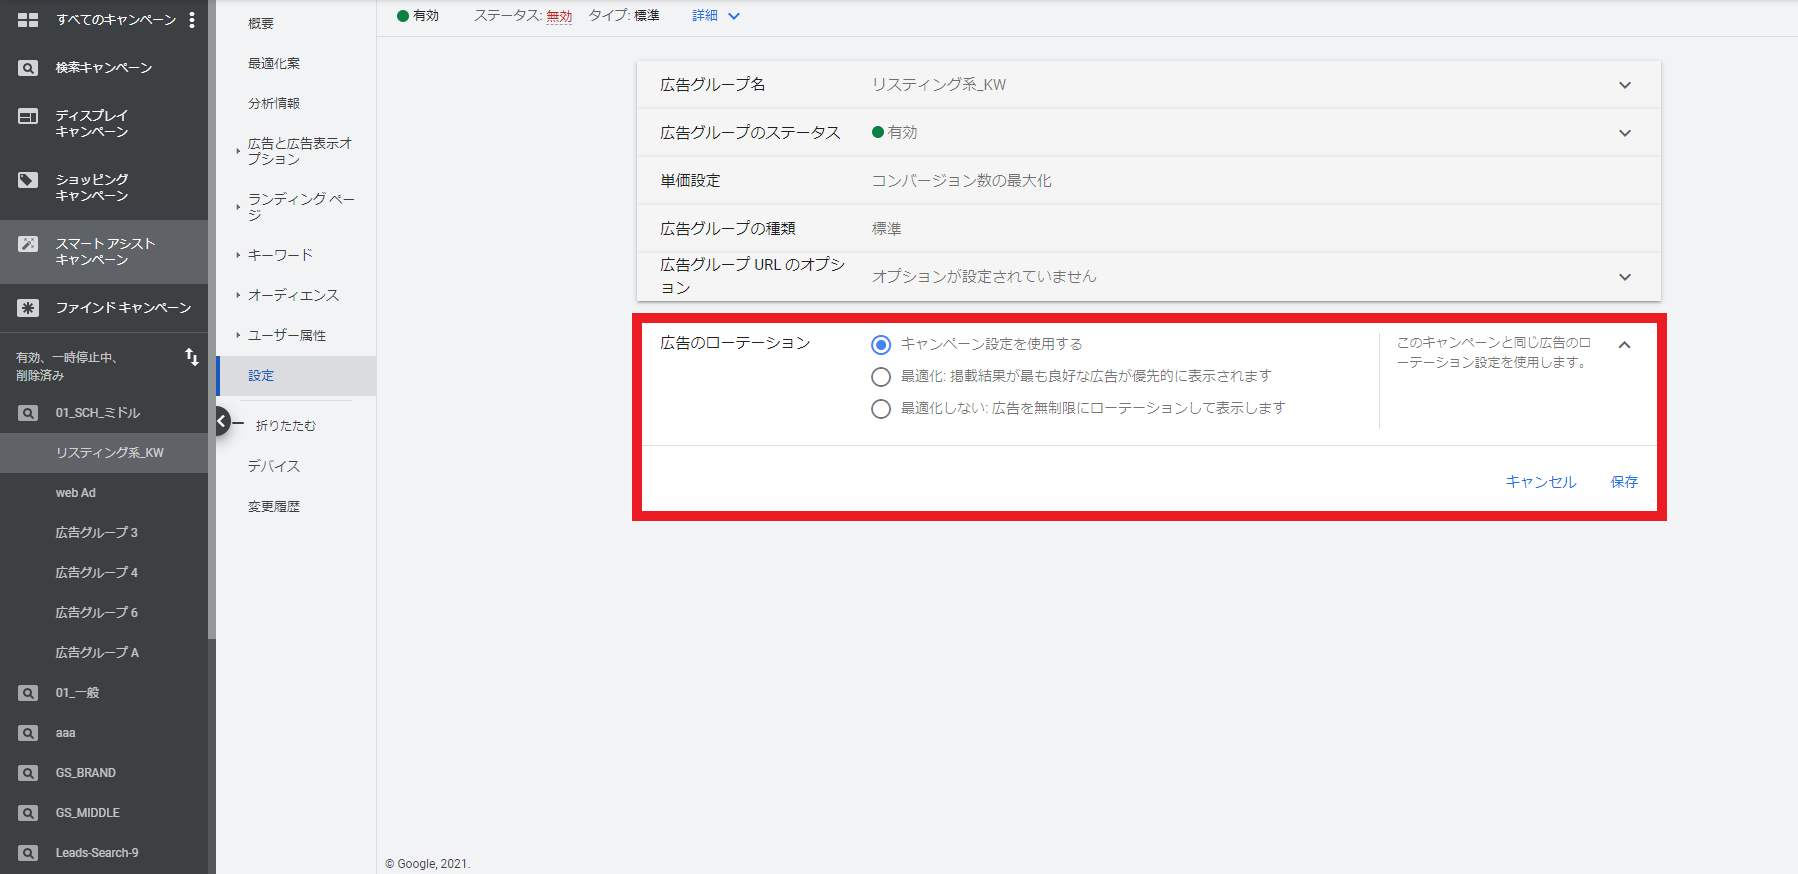Click the all-campaigns grid icon
Screen dimensions: 1798x874
pos(28,20)
